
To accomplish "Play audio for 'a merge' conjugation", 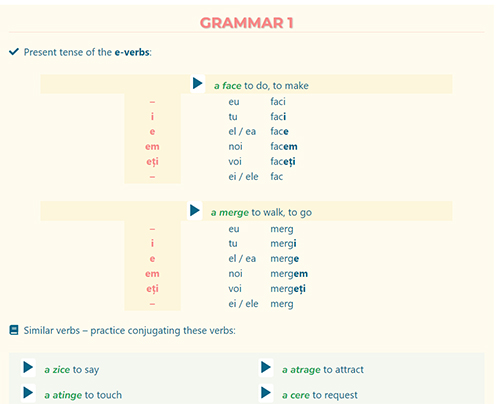I will point(195,211).
